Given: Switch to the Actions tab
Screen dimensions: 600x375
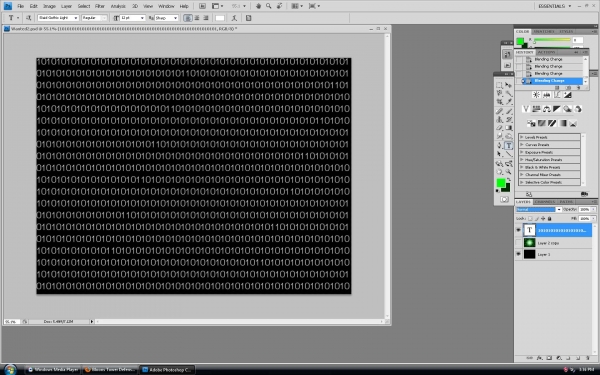Looking at the screenshot, I should [546, 52].
